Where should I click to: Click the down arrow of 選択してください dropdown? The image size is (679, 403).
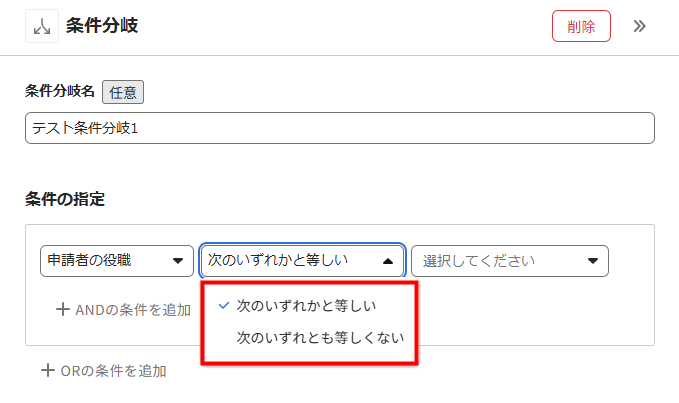coord(593,261)
